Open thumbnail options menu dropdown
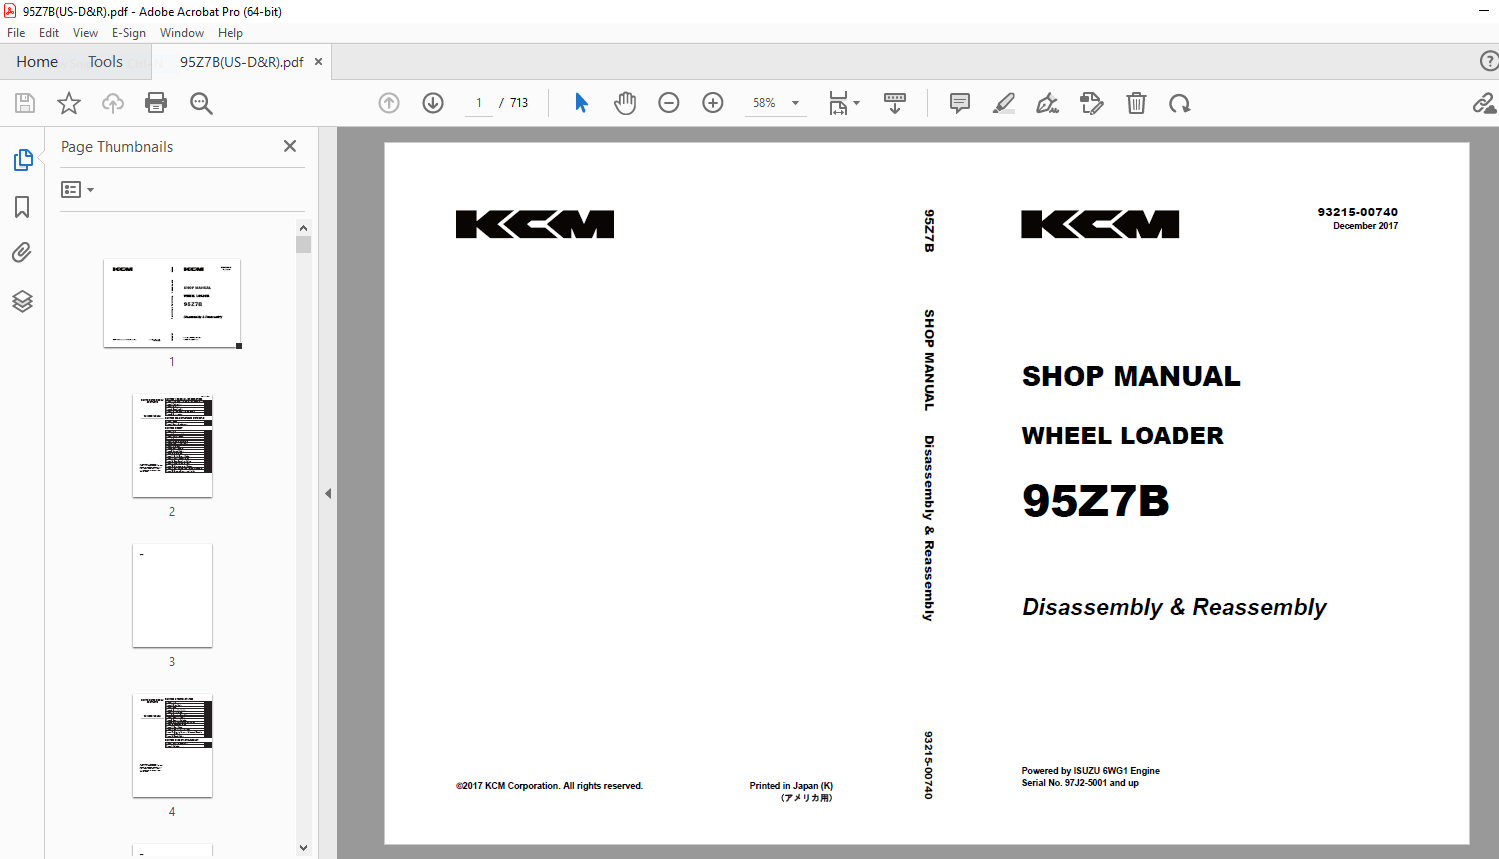 point(77,190)
